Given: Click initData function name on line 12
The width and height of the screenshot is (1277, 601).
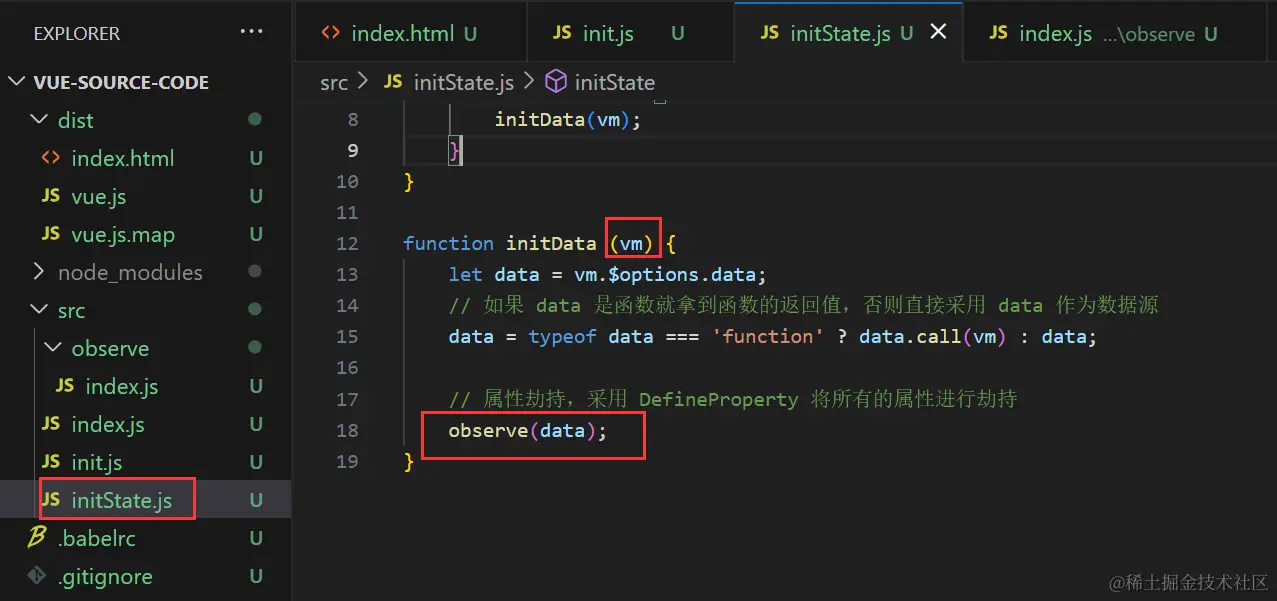Looking at the screenshot, I should pos(551,243).
